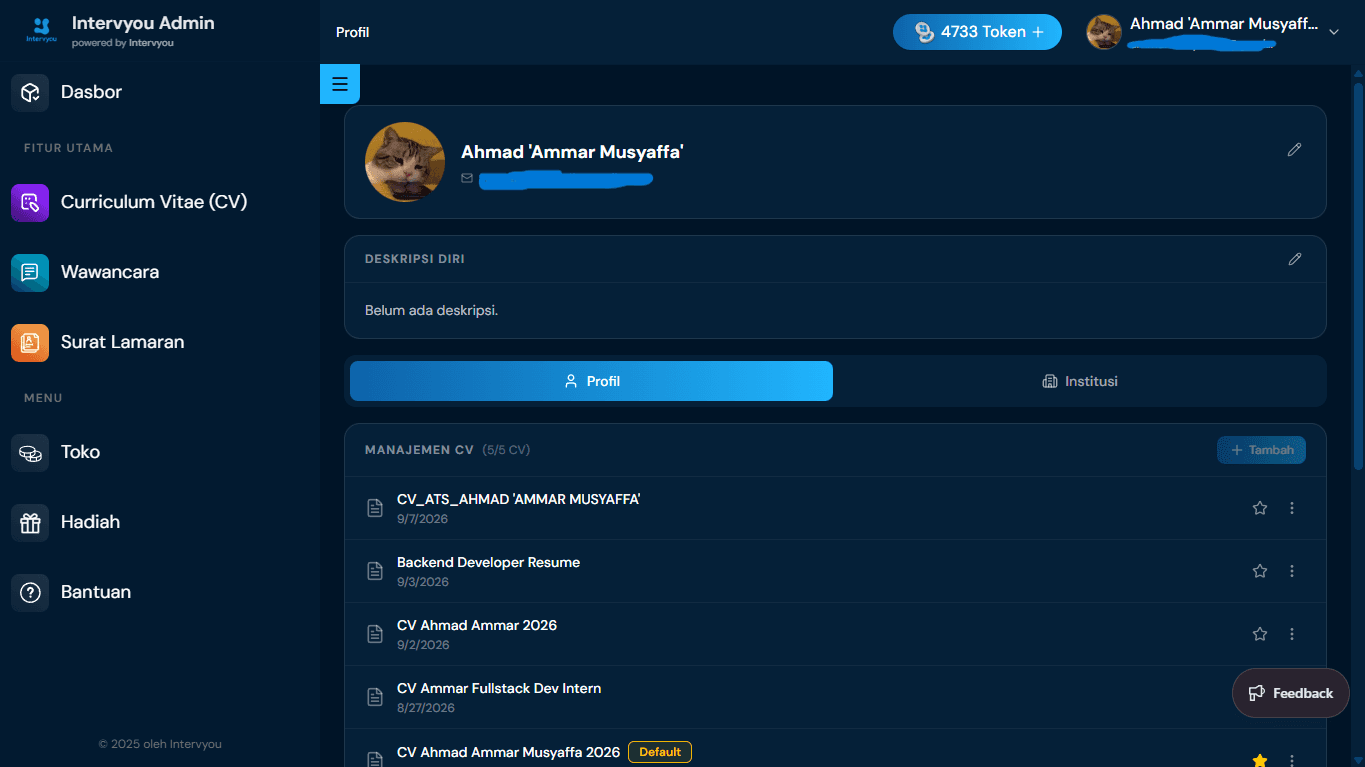Click the '© 2025 oleh Intervyou' footer text
Screen dimensions: 1365x767
[160, 744]
